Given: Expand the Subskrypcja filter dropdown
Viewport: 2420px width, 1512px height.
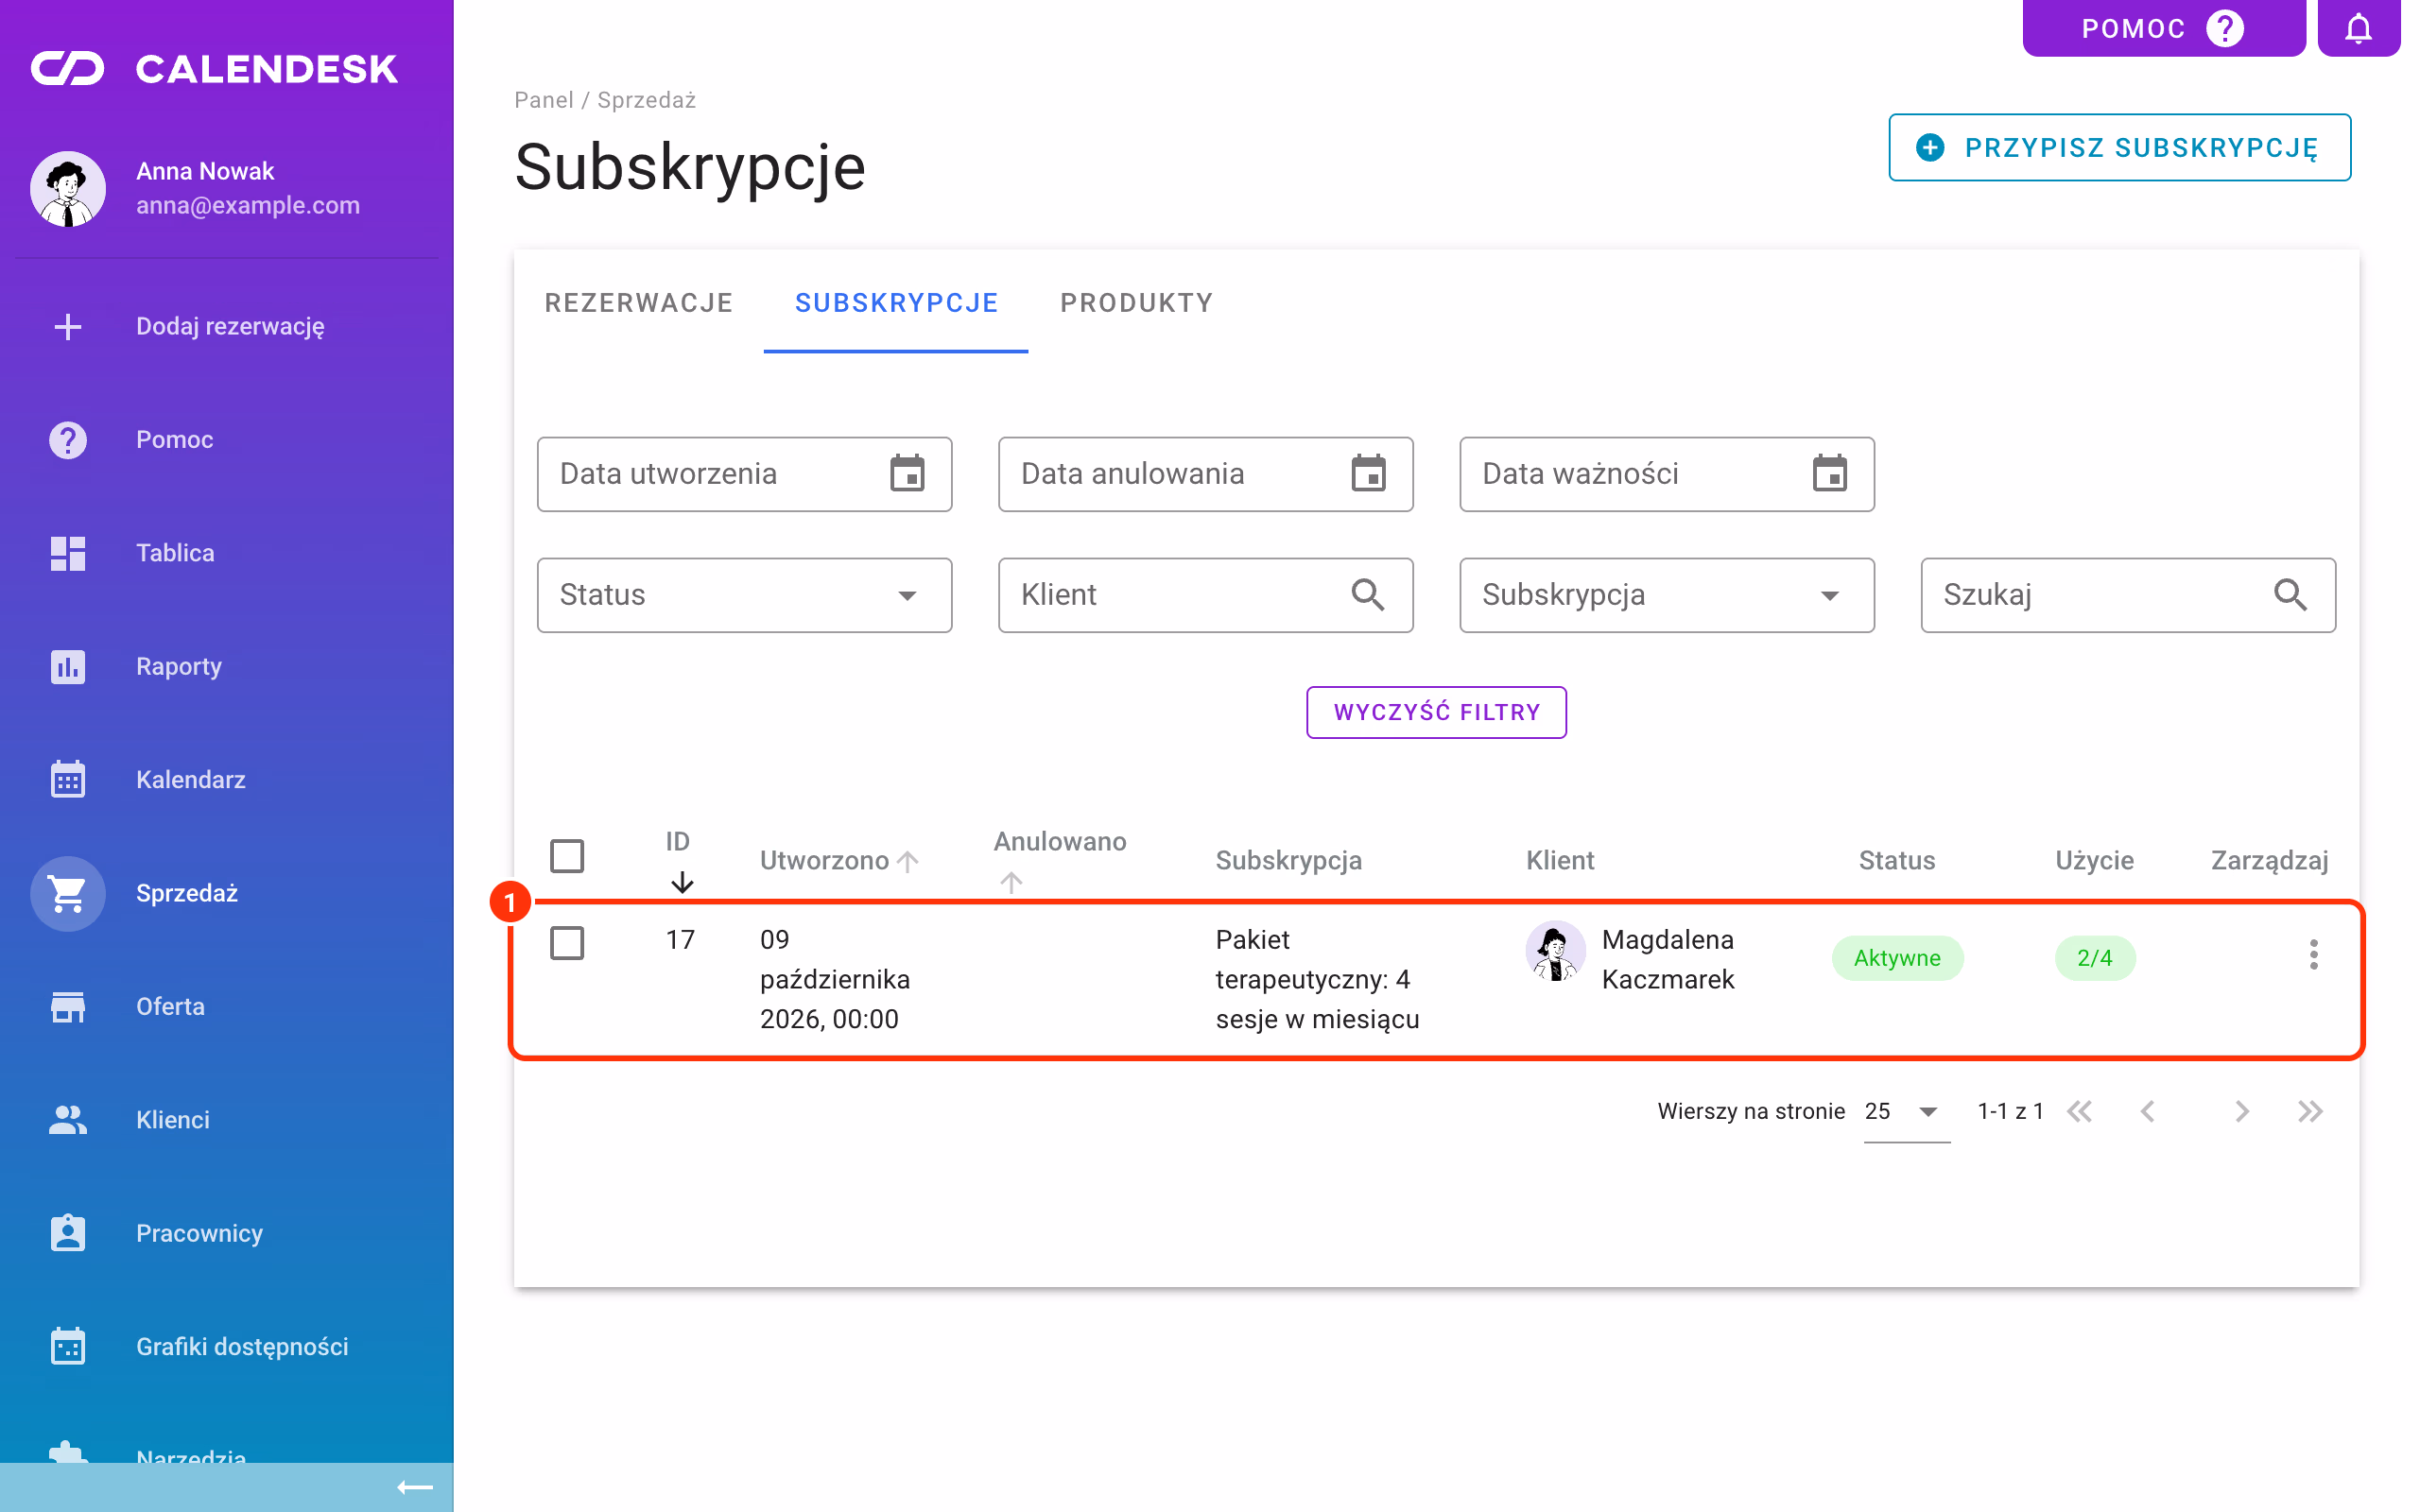Looking at the screenshot, I should tap(1666, 595).
